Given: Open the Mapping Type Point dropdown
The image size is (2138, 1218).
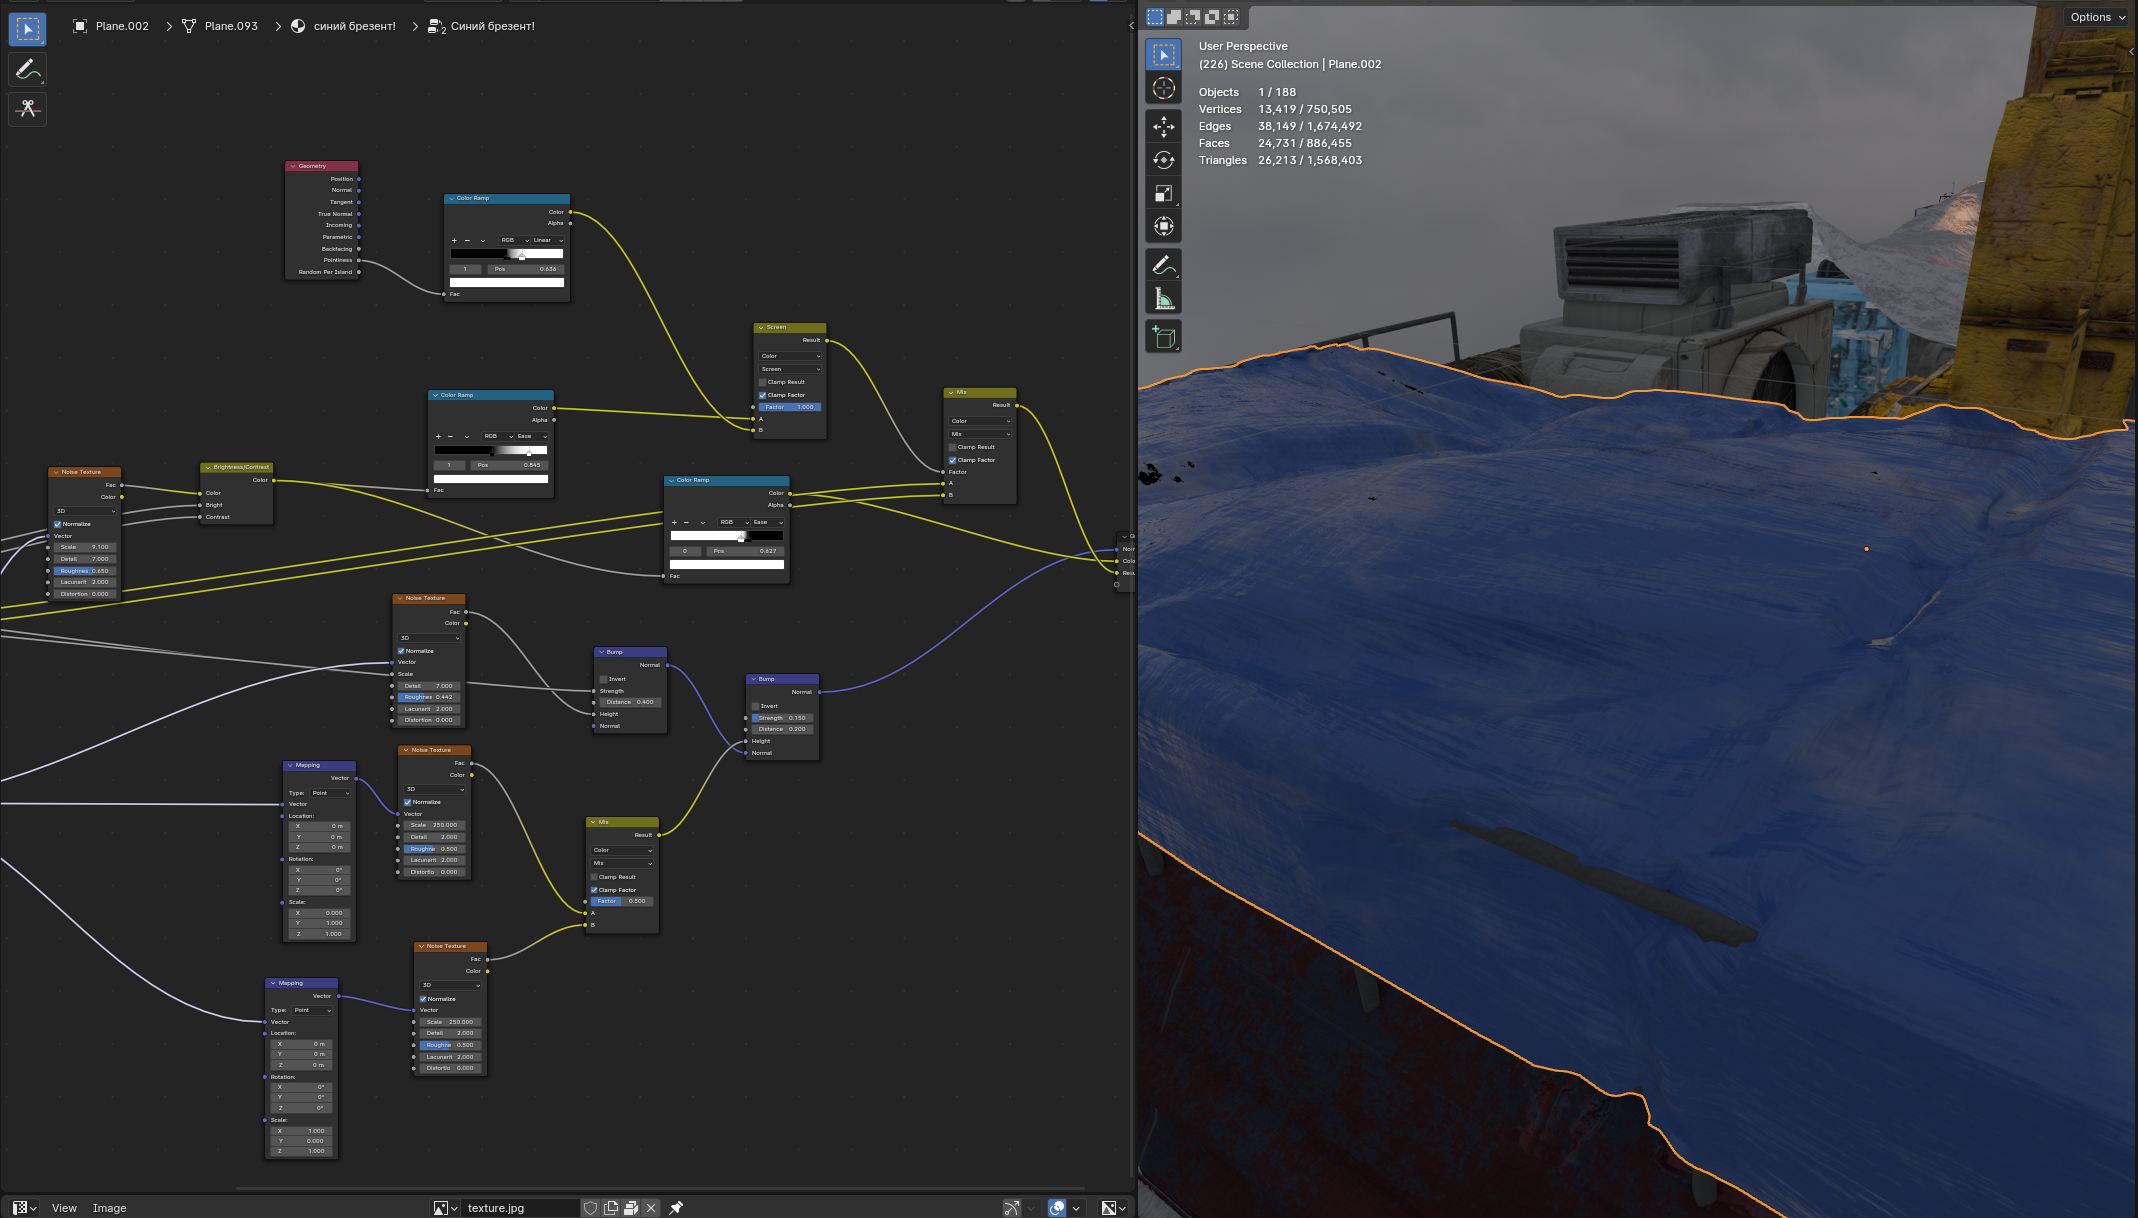Looking at the screenshot, I should coord(330,793).
